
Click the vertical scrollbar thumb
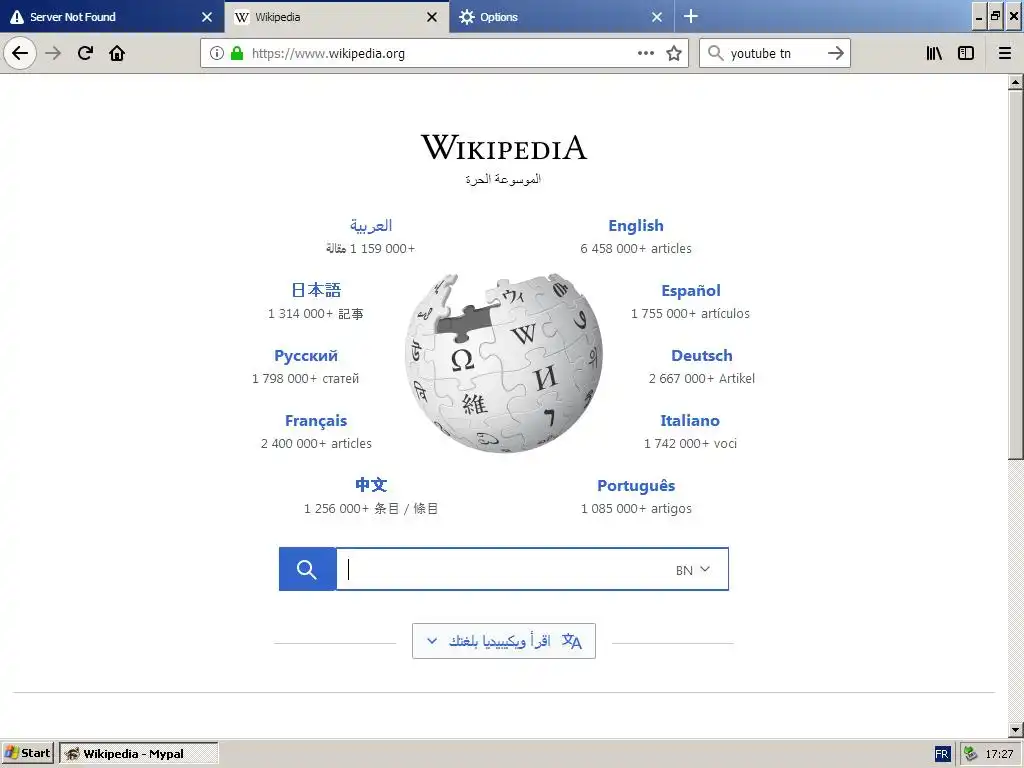(1016, 275)
